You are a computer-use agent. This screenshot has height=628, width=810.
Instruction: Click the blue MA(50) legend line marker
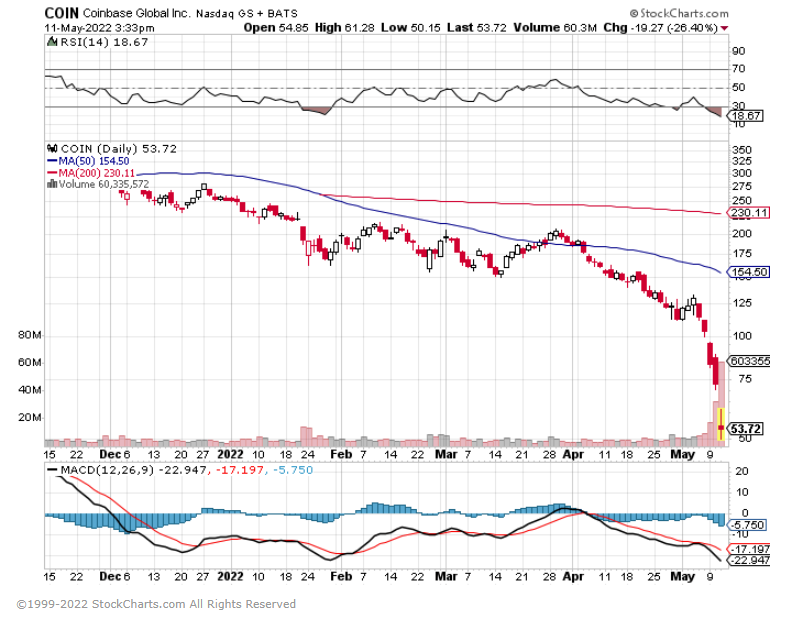point(52,161)
